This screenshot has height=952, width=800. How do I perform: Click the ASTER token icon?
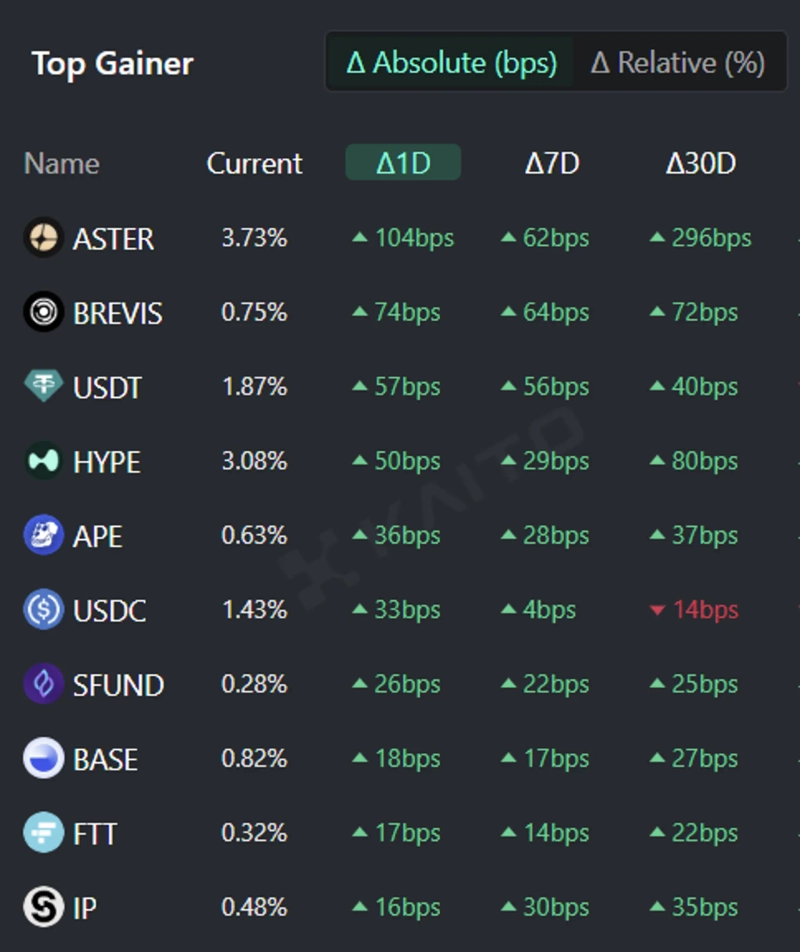coord(43,238)
